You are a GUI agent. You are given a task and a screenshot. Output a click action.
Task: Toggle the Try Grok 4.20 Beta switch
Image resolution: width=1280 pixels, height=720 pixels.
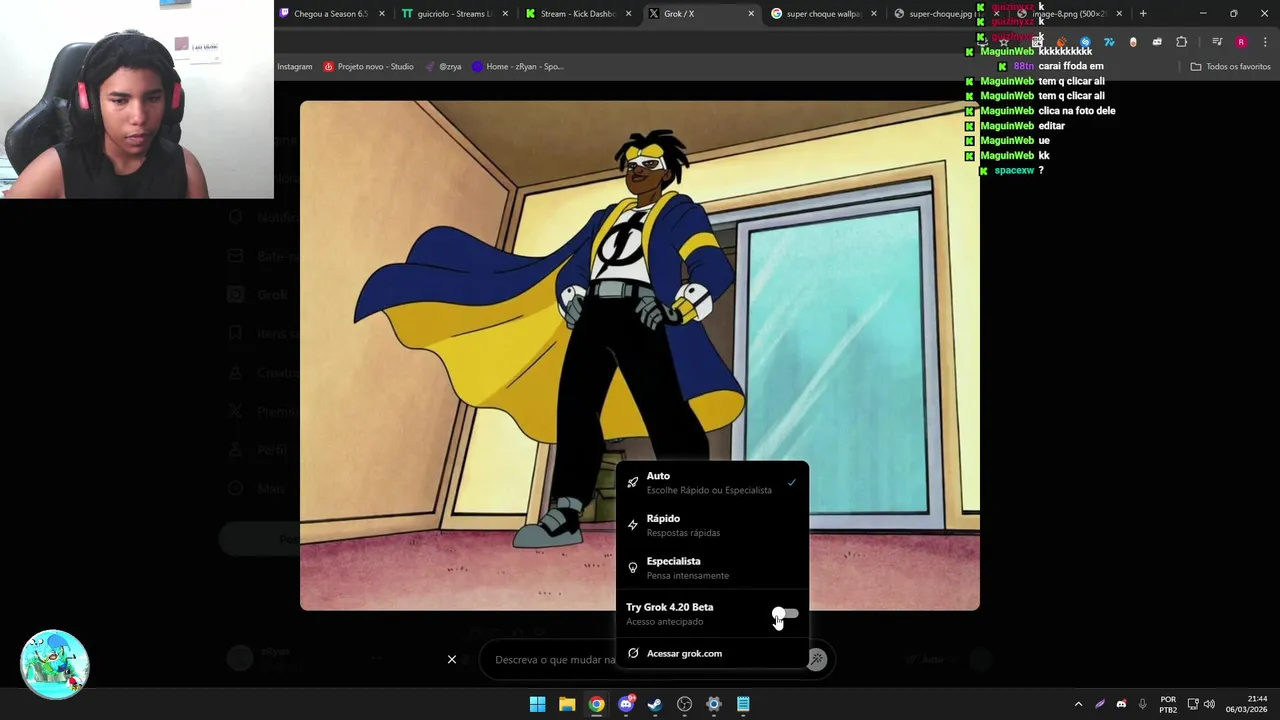785,613
